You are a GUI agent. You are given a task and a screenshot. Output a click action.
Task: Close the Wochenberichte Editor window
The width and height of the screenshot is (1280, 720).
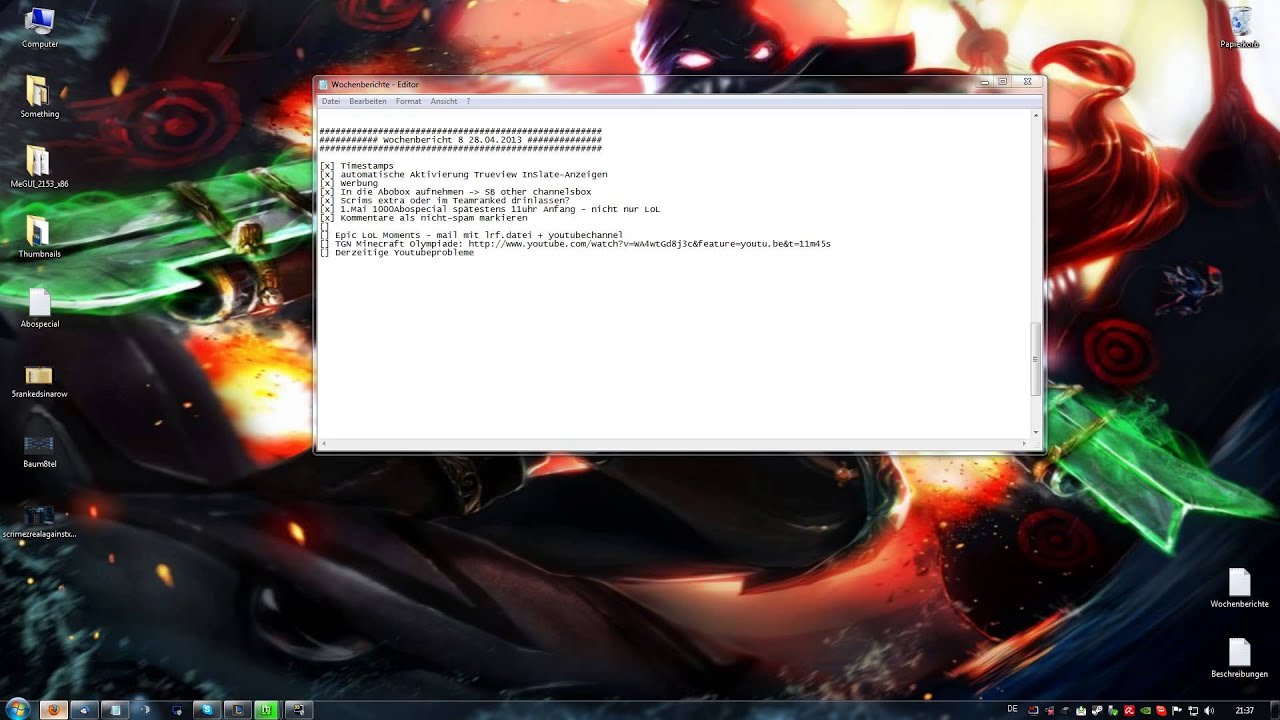1027,82
